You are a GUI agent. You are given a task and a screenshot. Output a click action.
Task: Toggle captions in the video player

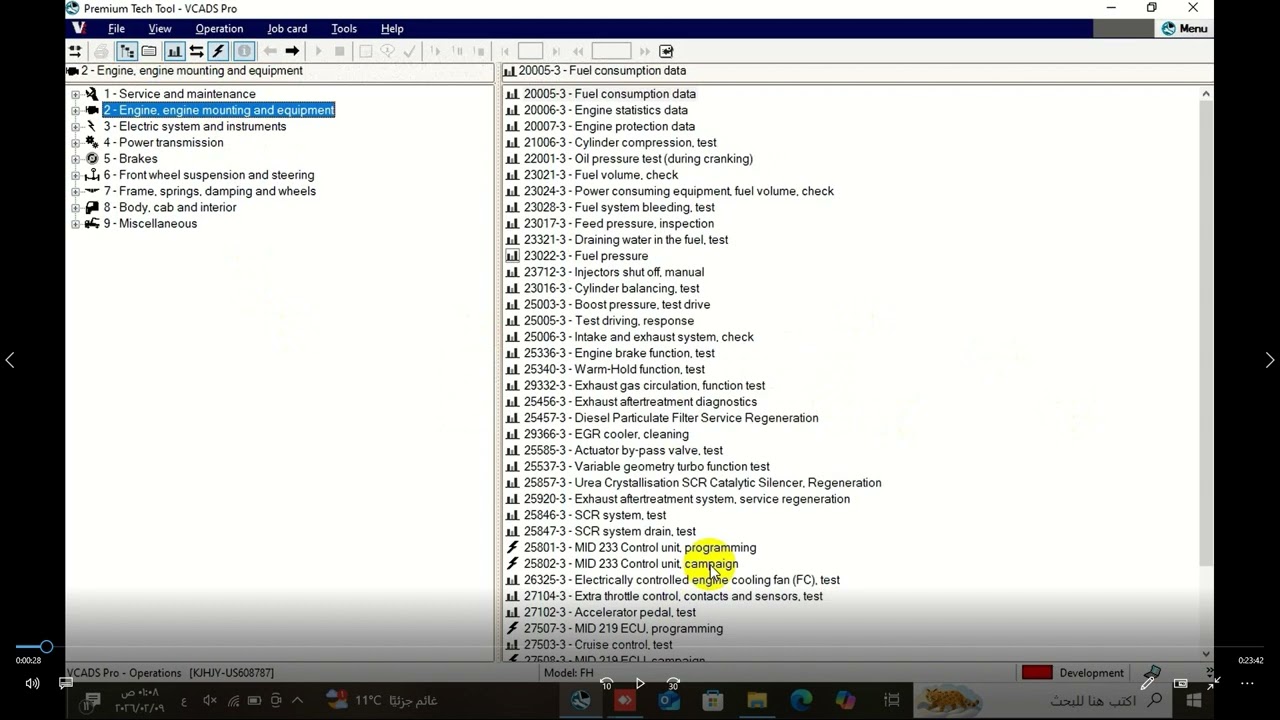pos(66,684)
